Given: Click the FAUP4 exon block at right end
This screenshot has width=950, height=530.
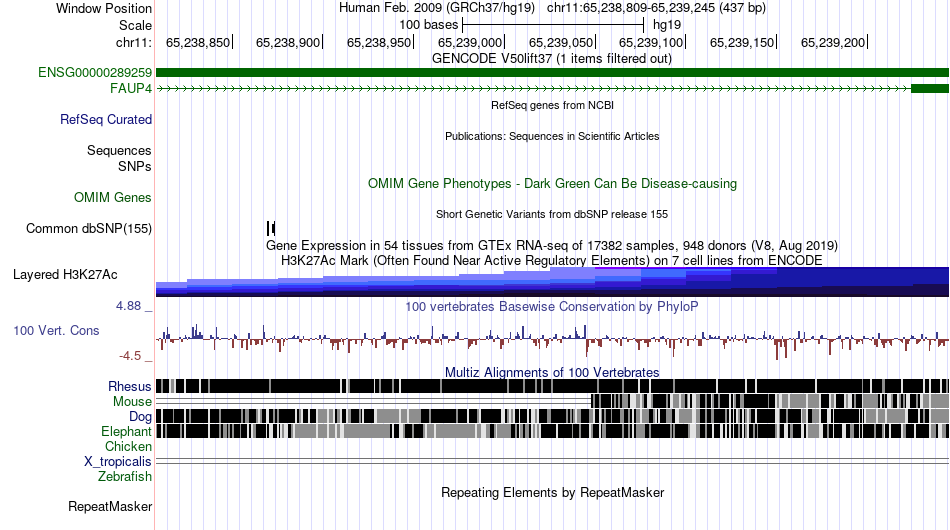Looking at the screenshot, I should (930, 88).
